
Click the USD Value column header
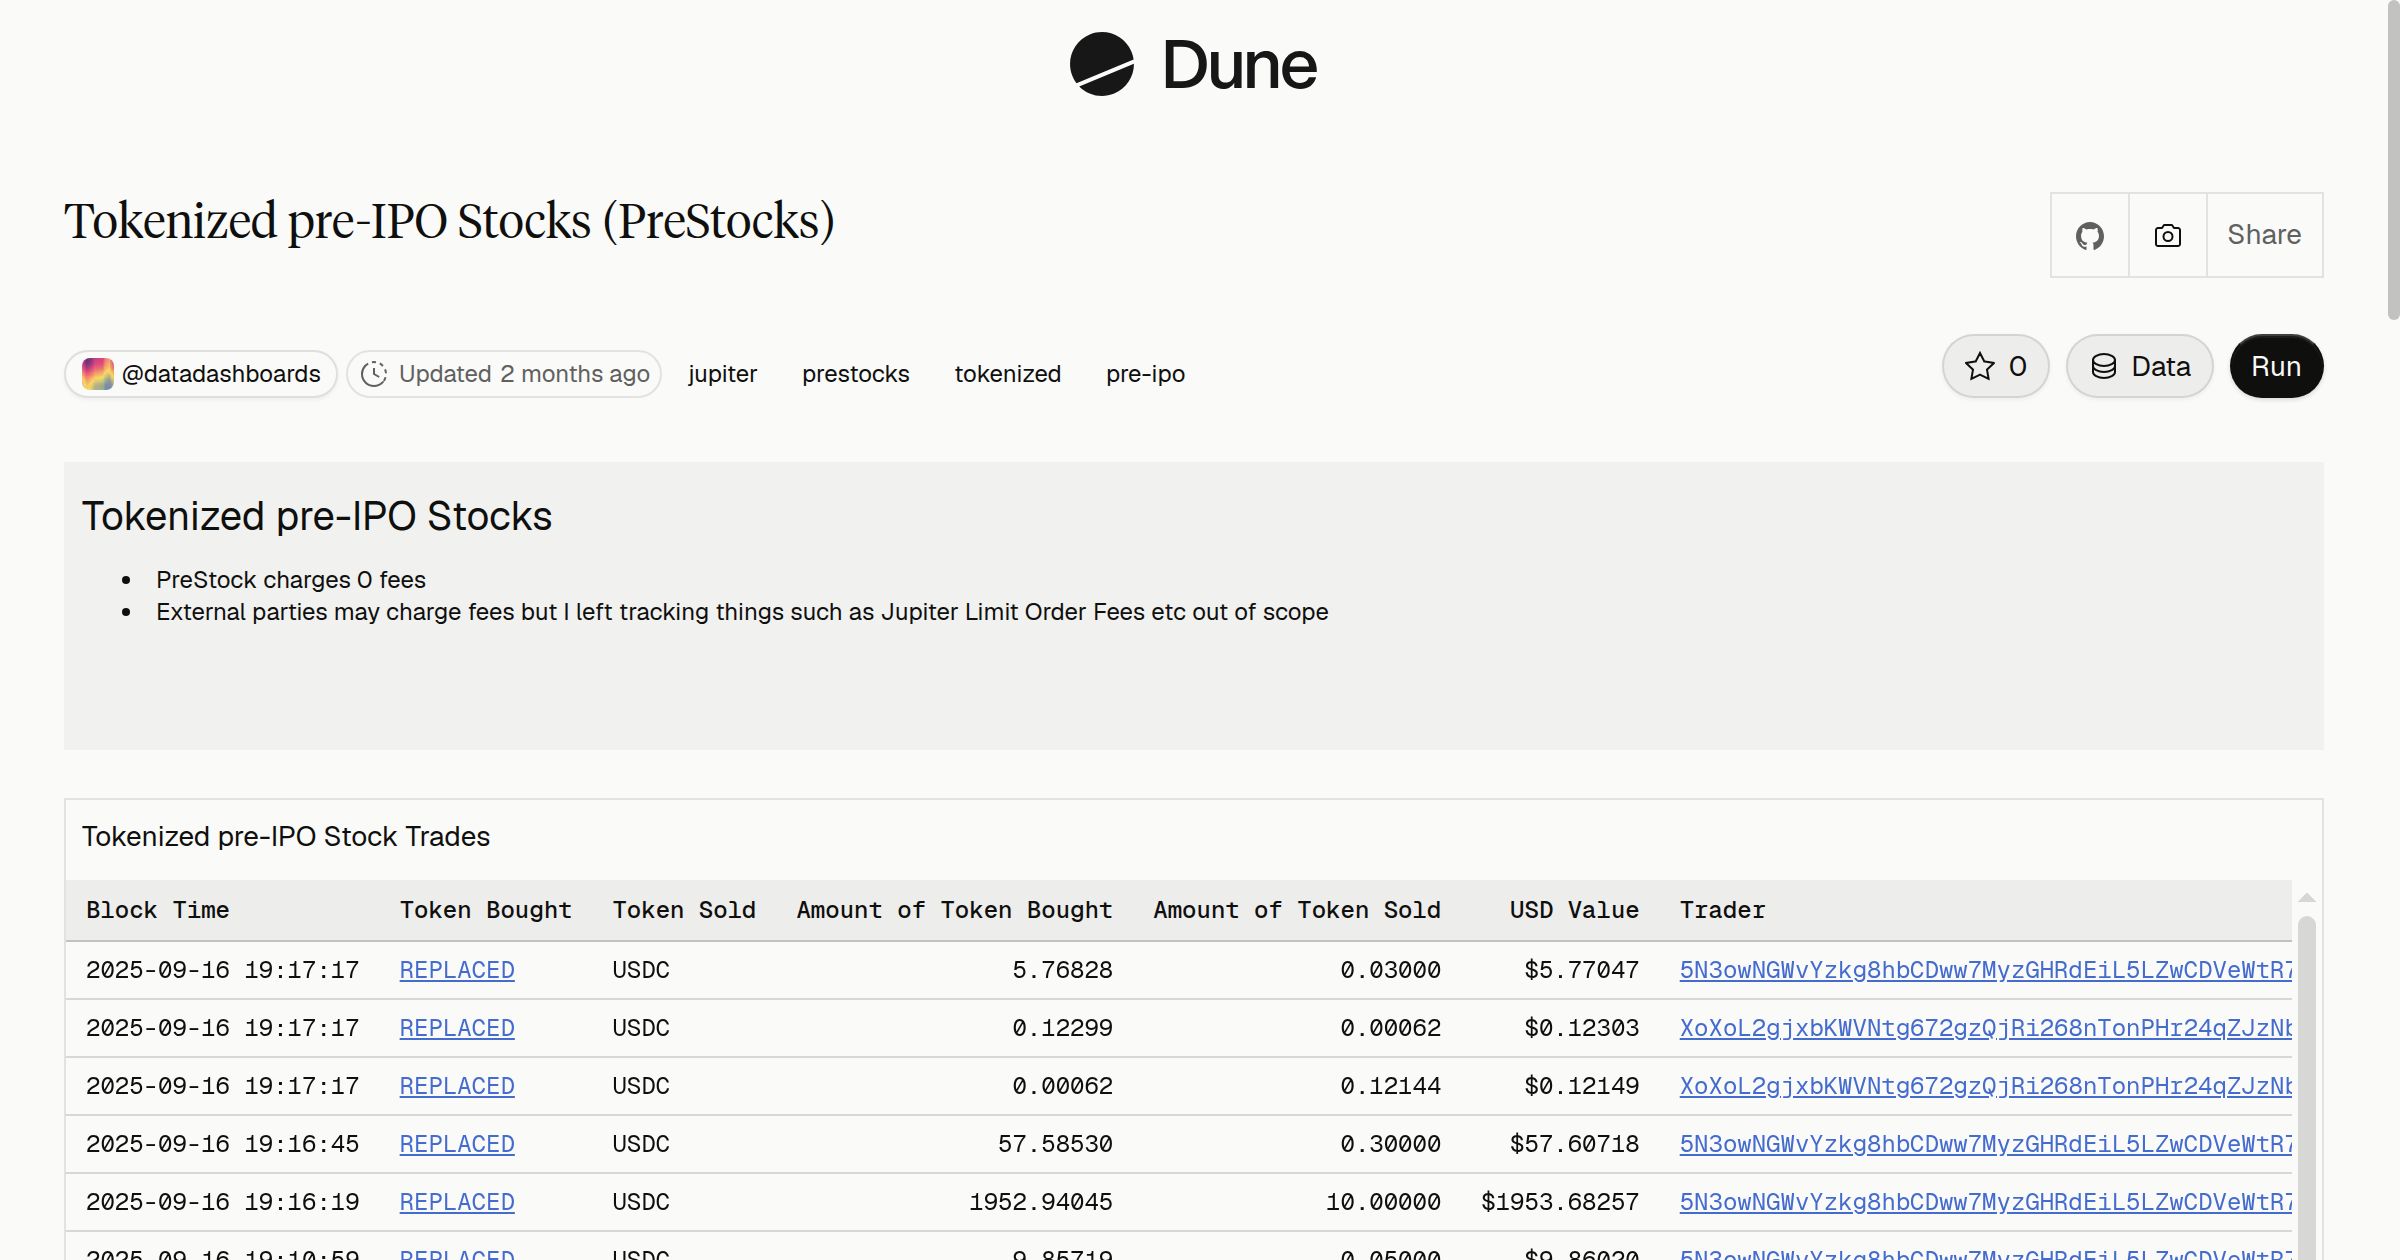pyautogui.click(x=1574, y=910)
